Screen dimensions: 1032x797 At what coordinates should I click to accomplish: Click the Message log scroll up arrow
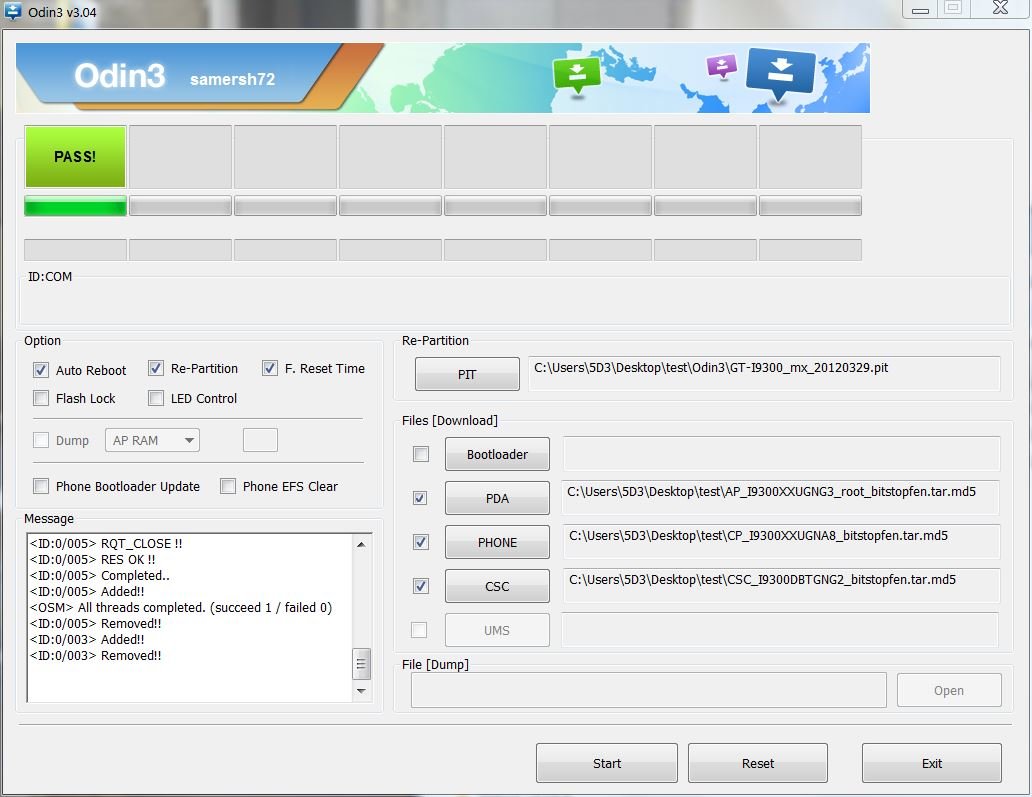[x=361, y=544]
